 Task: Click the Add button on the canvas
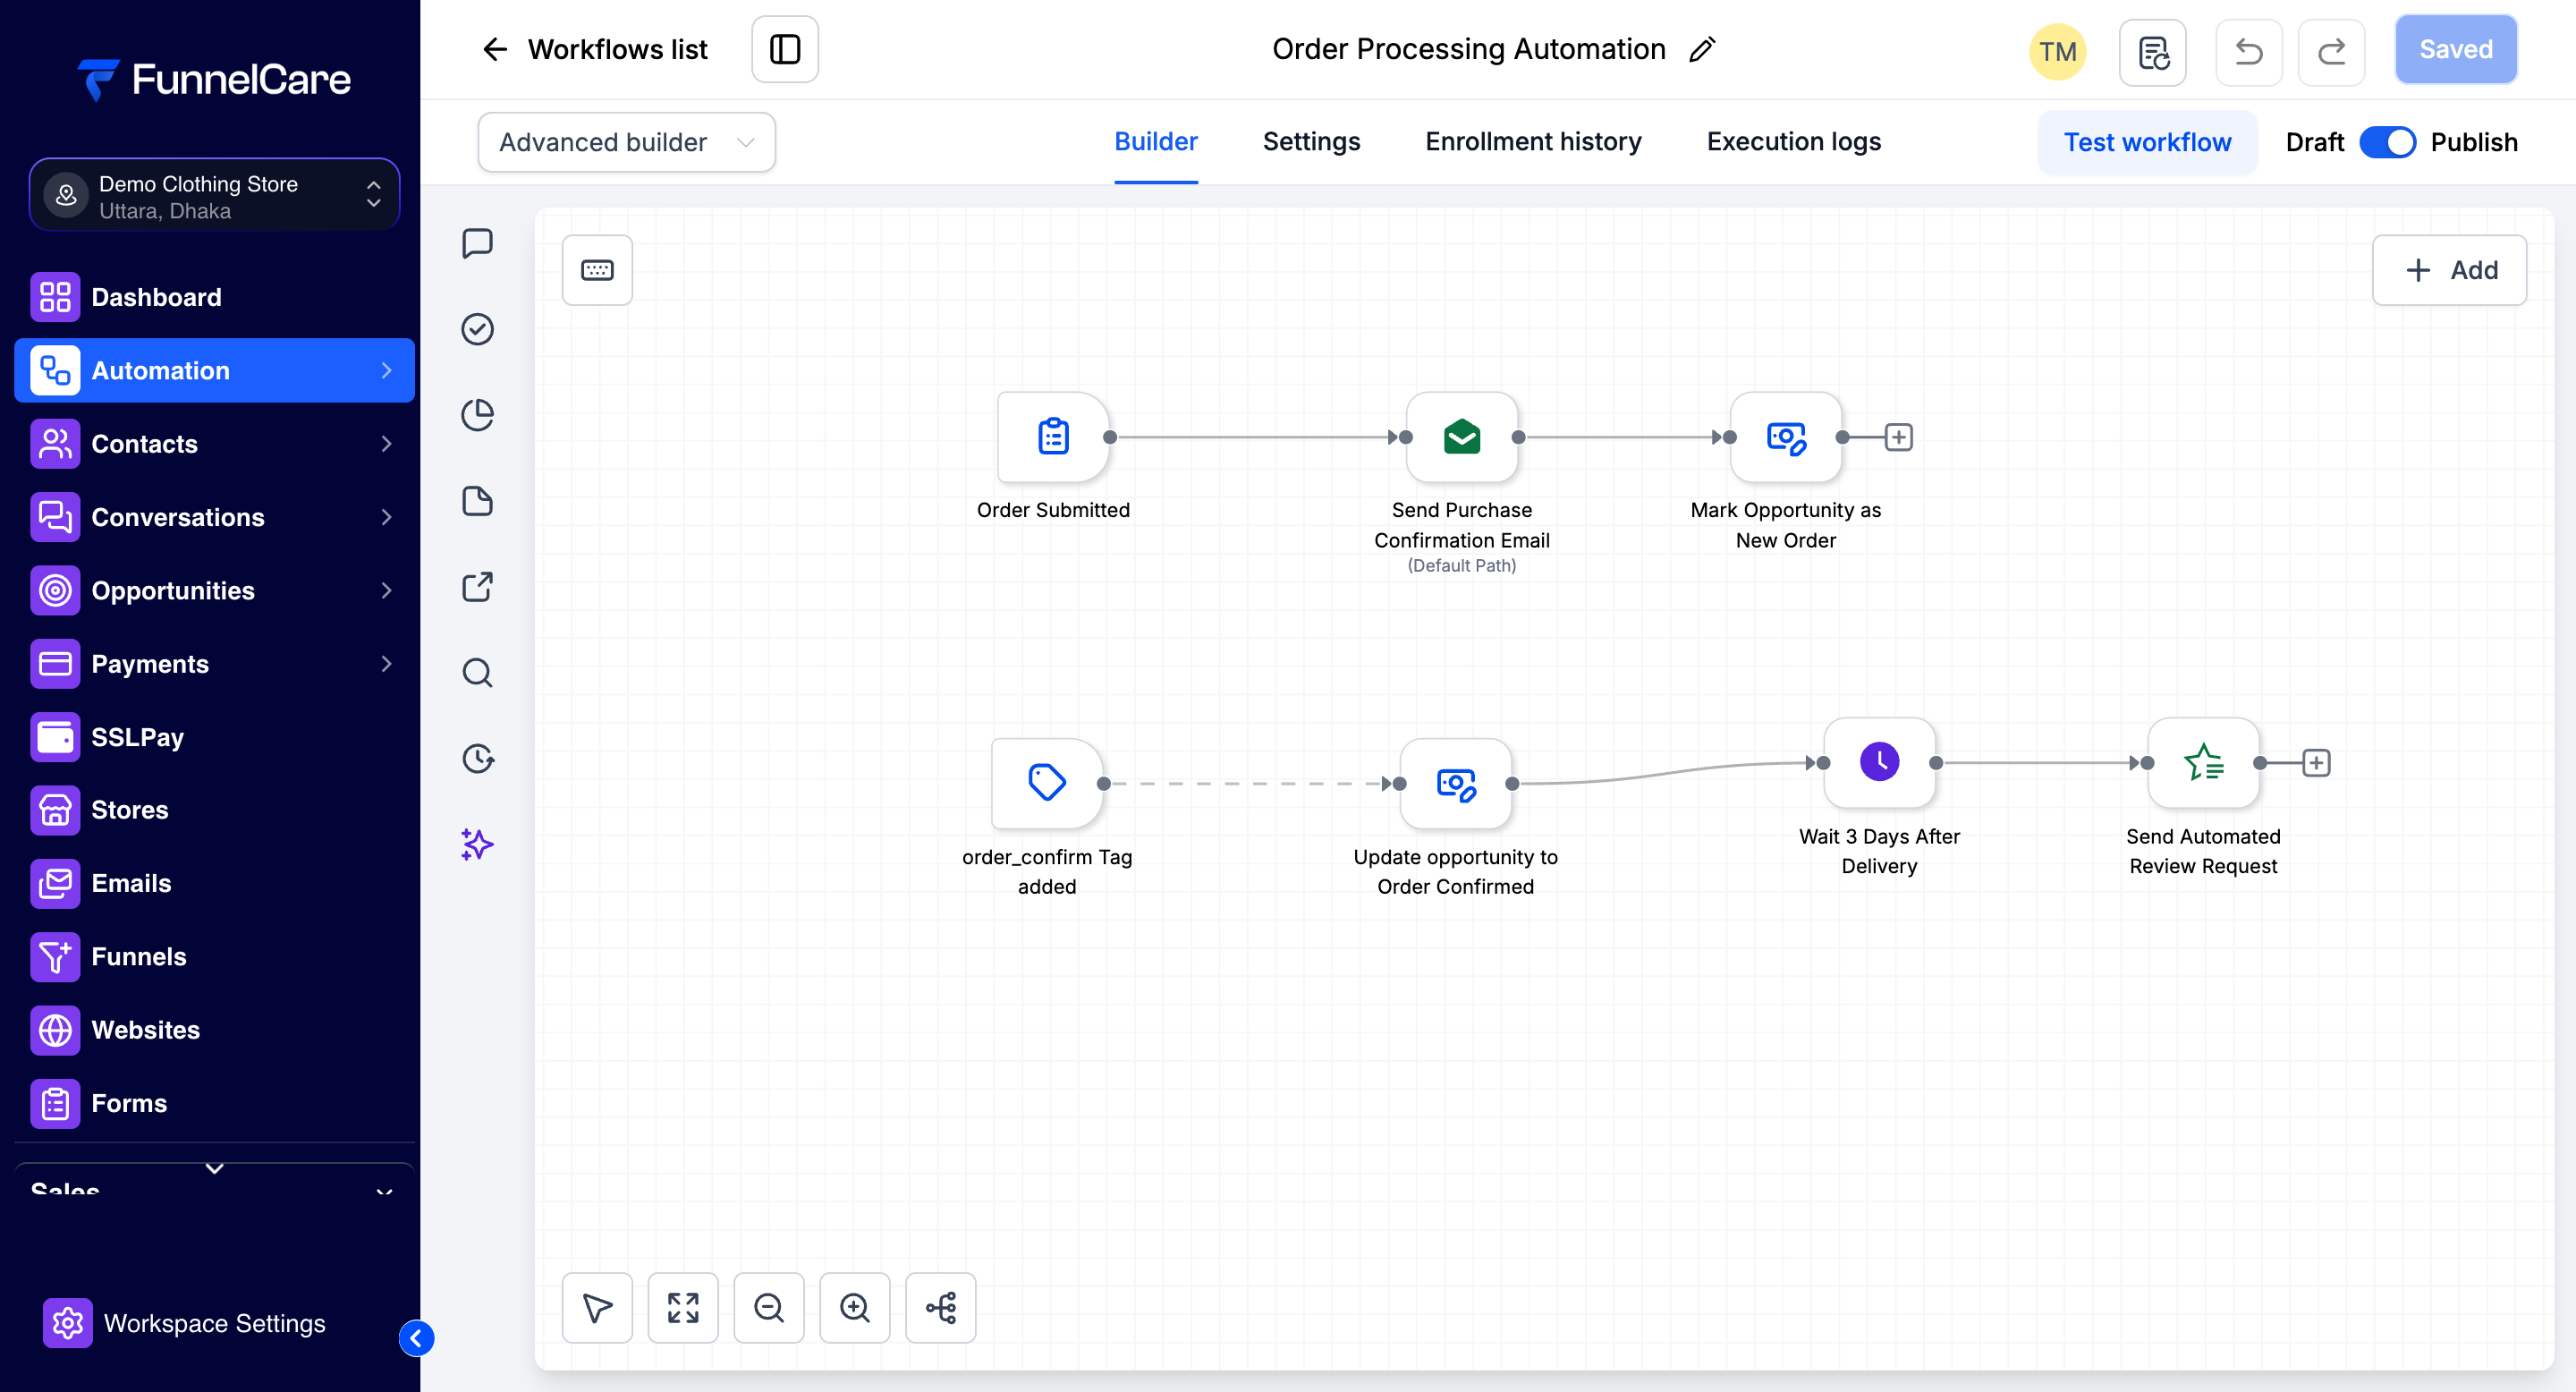pos(2450,270)
